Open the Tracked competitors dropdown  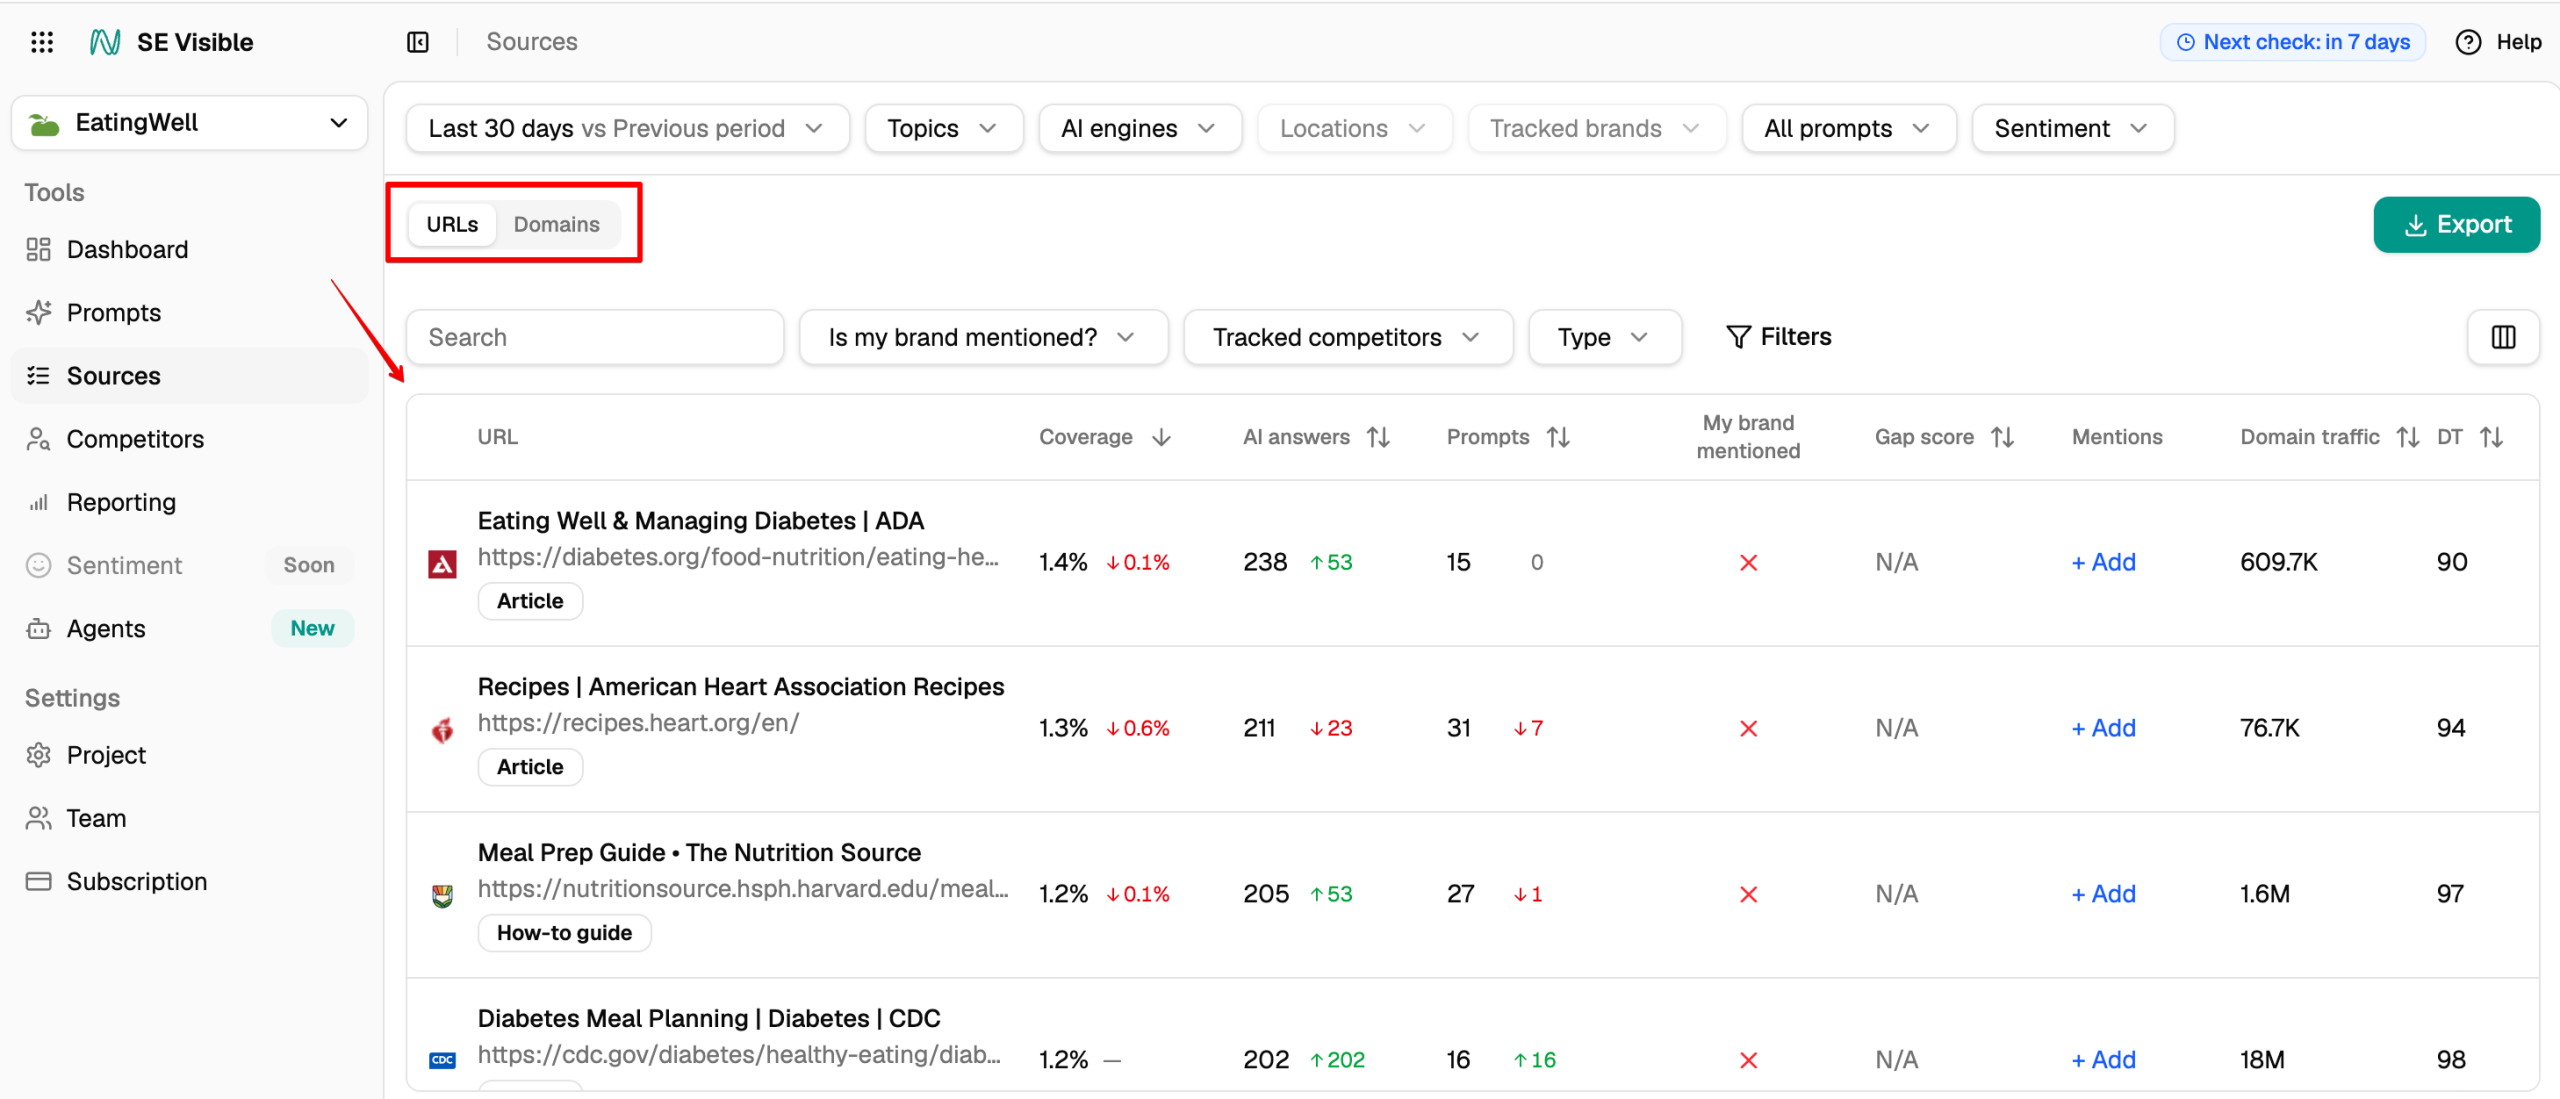point(1347,337)
